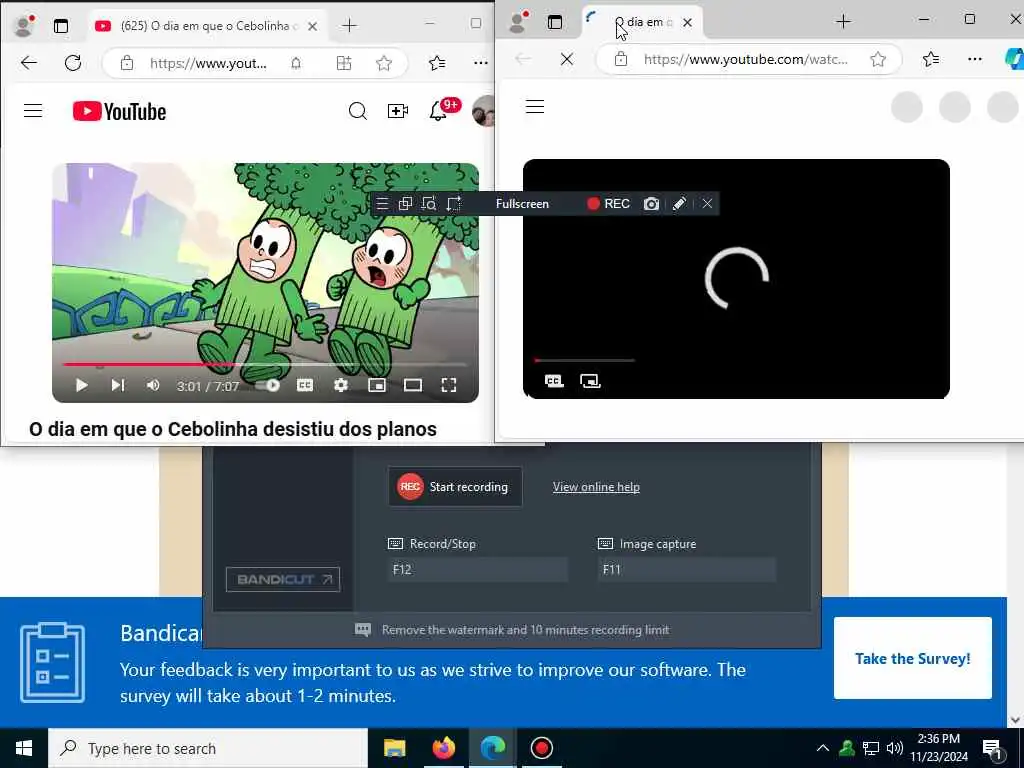The width and height of the screenshot is (1024, 768).
Task: Click notification bell icon in left address bar
Action: click(296, 63)
